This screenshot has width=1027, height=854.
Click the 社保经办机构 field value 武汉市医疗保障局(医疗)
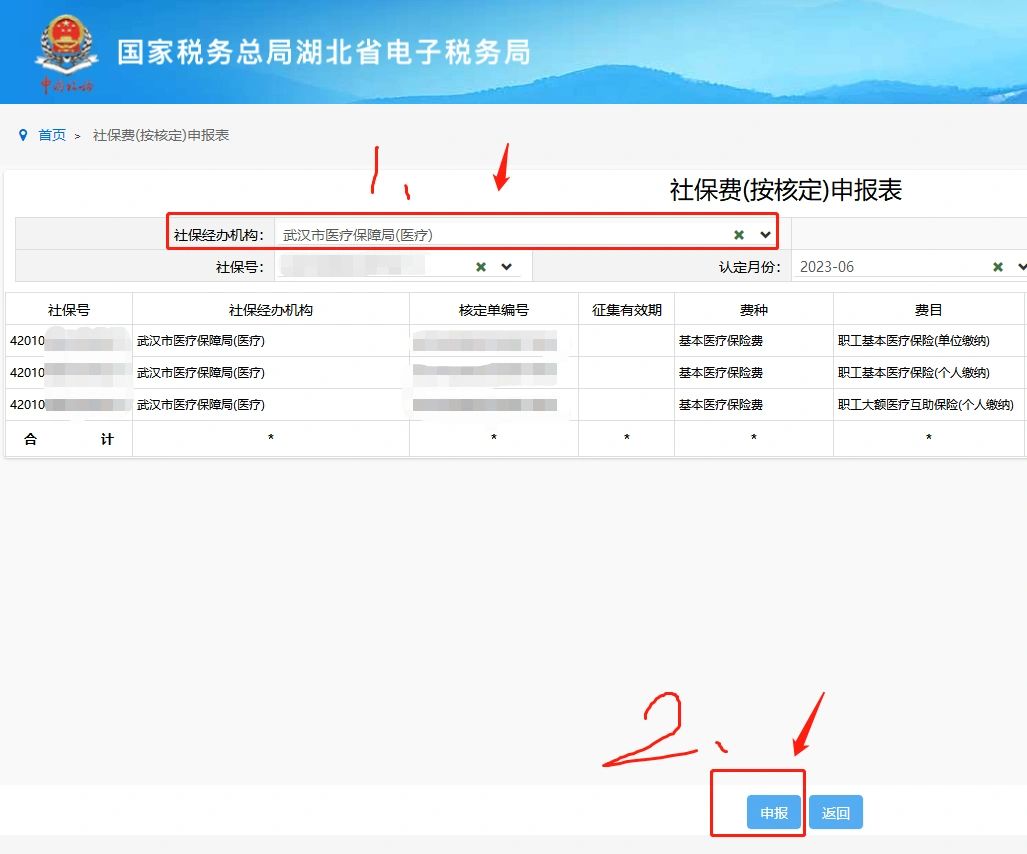[x=358, y=235]
